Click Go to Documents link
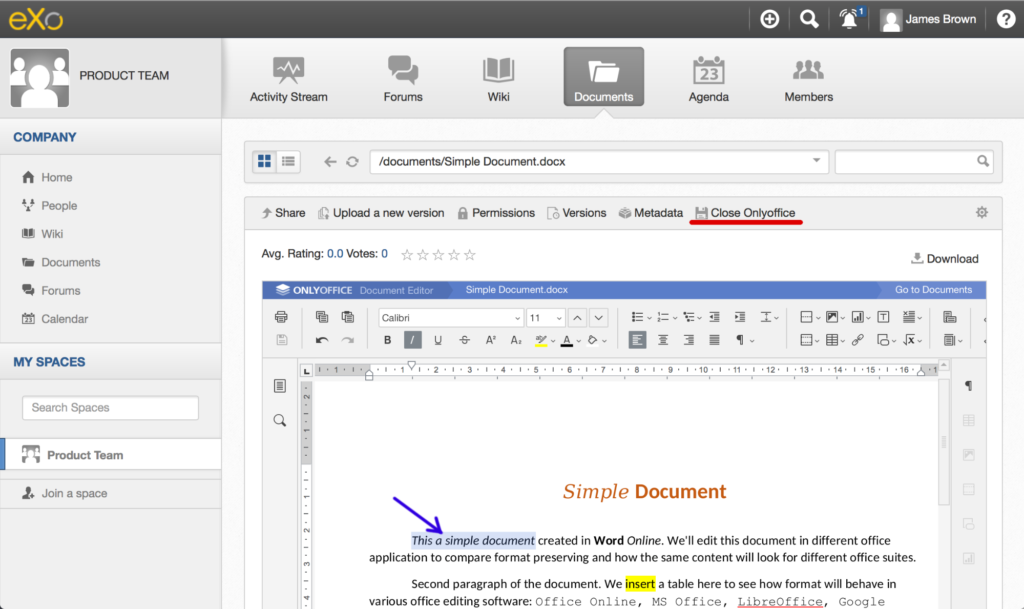This screenshot has height=609, width=1024. click(933, 290)
